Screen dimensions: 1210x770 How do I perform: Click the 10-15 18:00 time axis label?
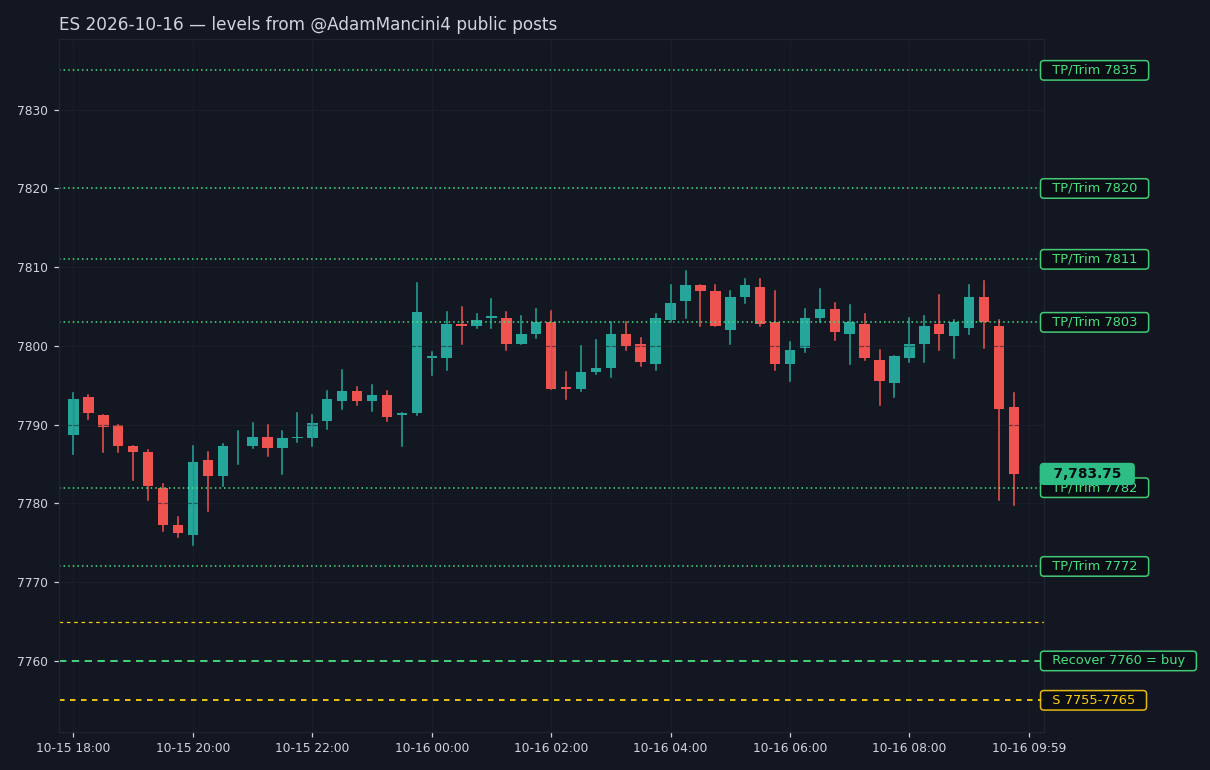73,748
